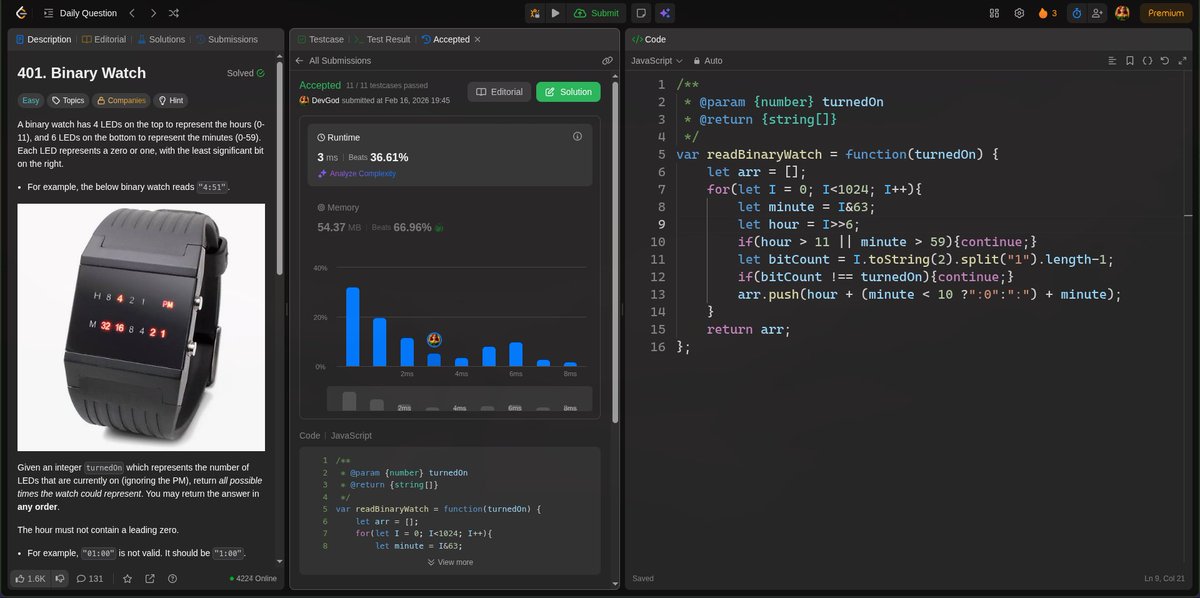Switch to the Submissions tab
This screenshot has height=598, width=1200.
click(x=226, y=39)
